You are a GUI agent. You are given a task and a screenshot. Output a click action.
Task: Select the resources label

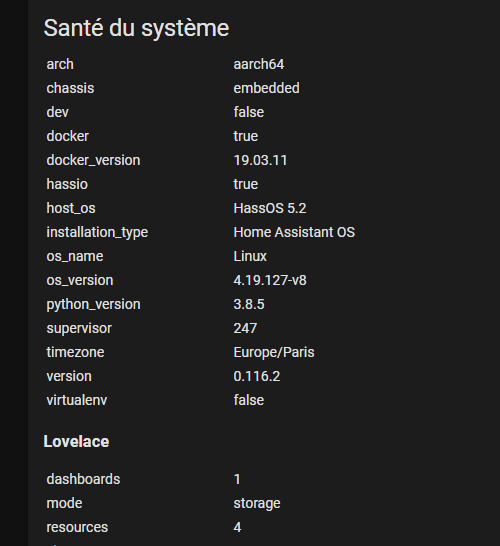77,527
